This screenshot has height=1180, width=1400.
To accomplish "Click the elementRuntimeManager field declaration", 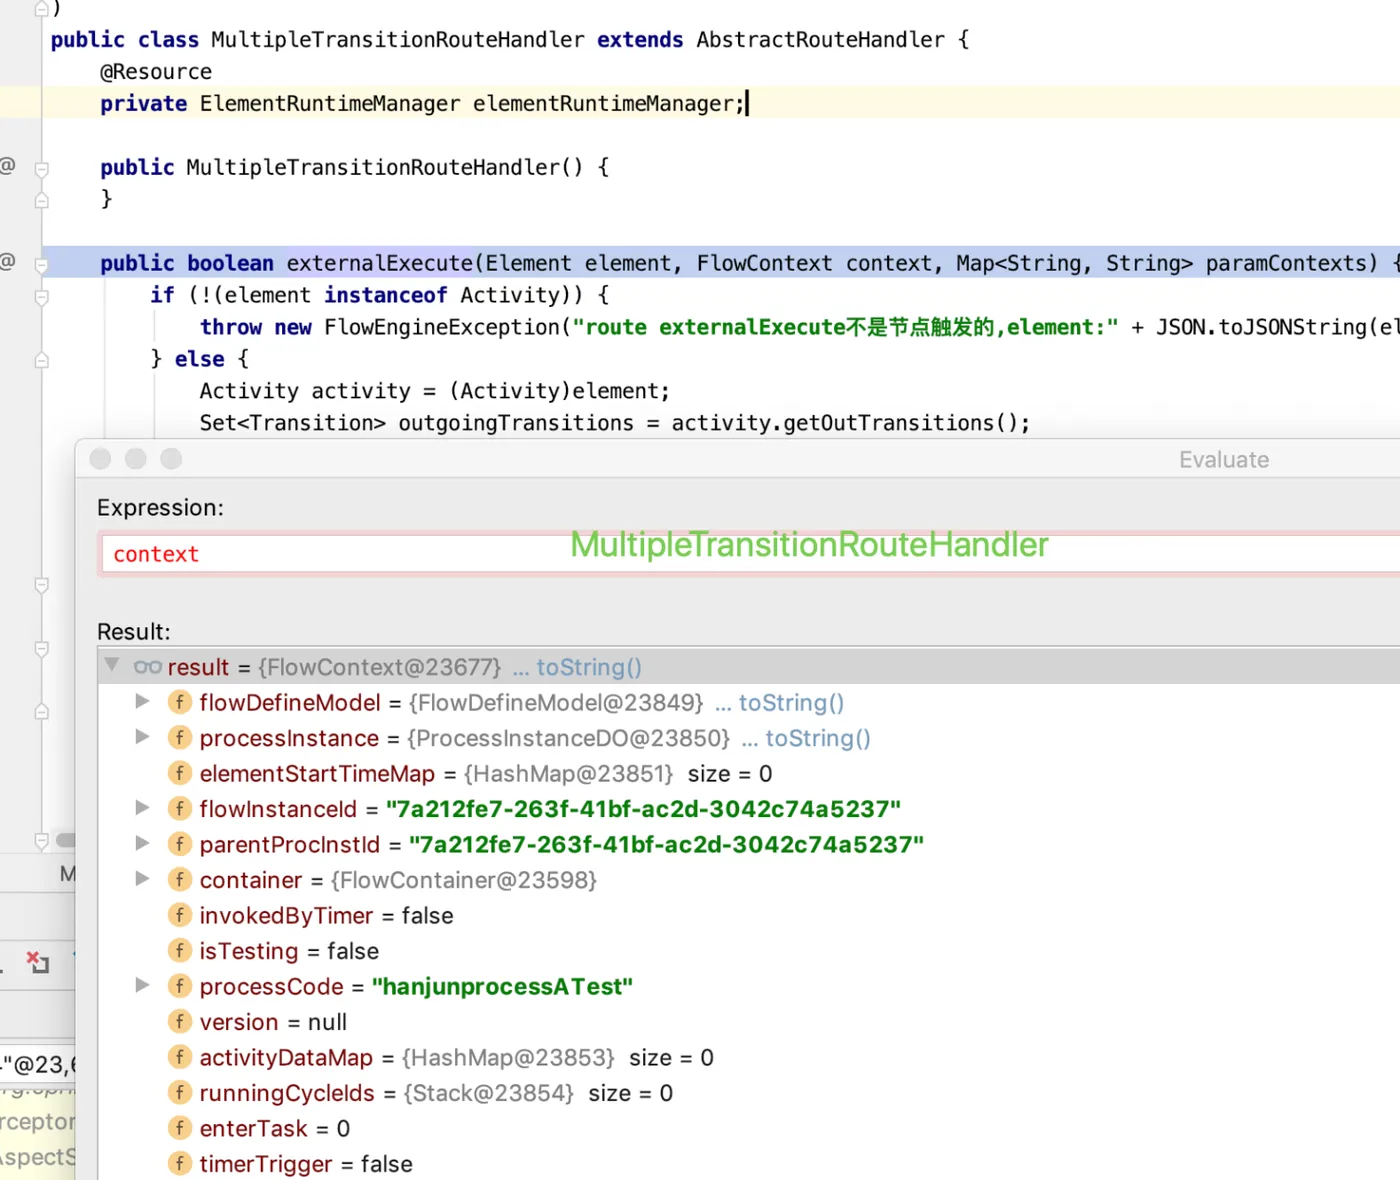I will [x=422, y=104].
